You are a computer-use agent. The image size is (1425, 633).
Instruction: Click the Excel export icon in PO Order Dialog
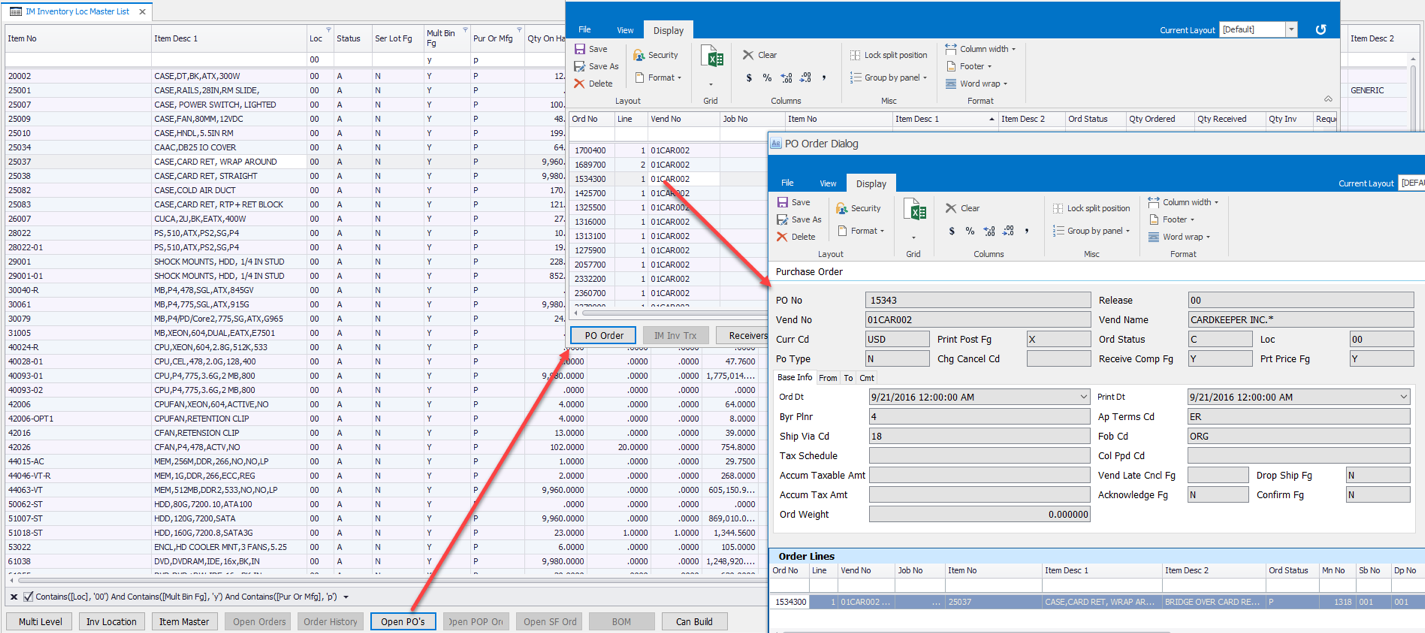coord(914,210)
